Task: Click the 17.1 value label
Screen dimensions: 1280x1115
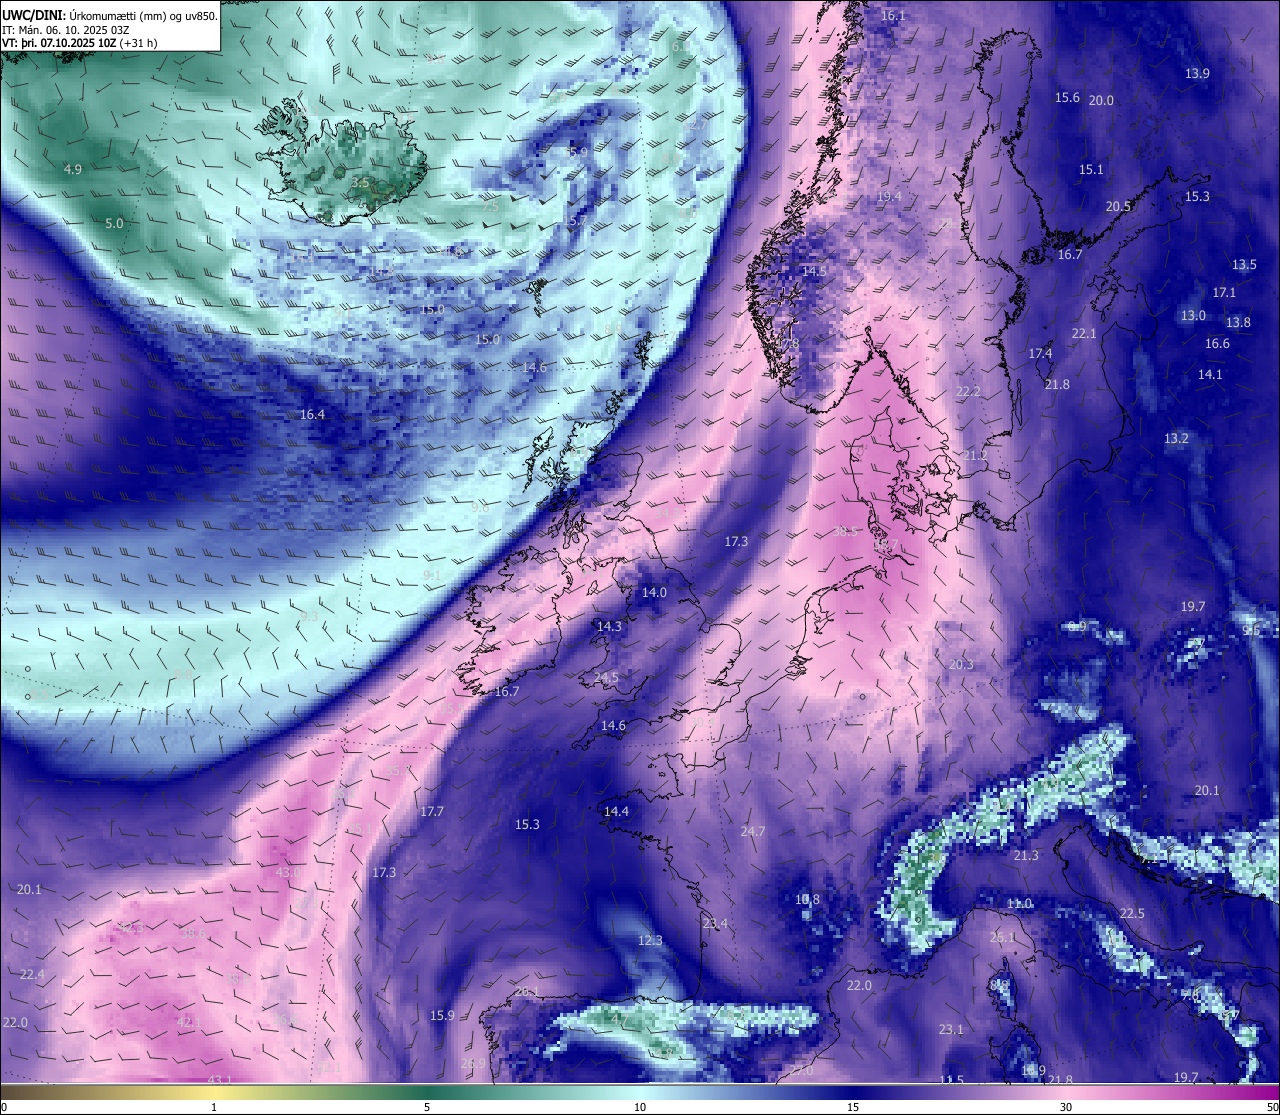Action: [1224, 292]
